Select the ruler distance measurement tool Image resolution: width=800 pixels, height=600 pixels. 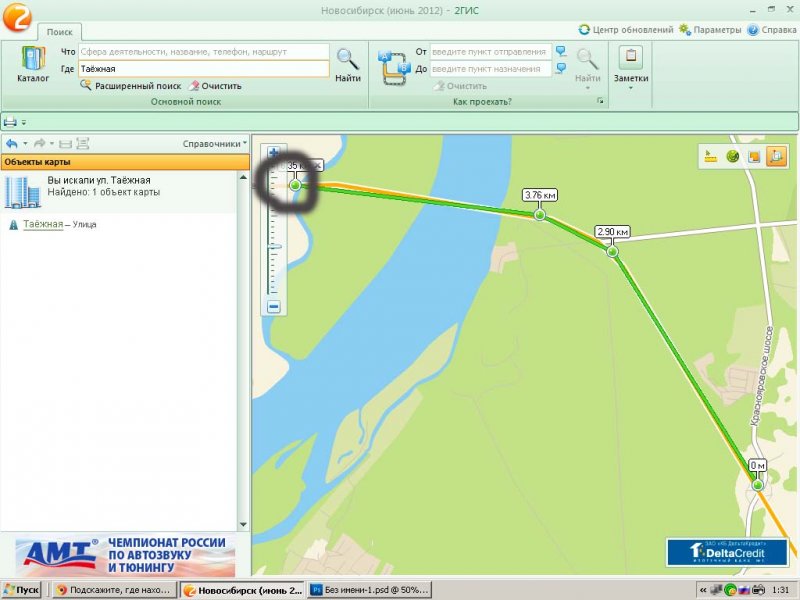coord(711,156)
